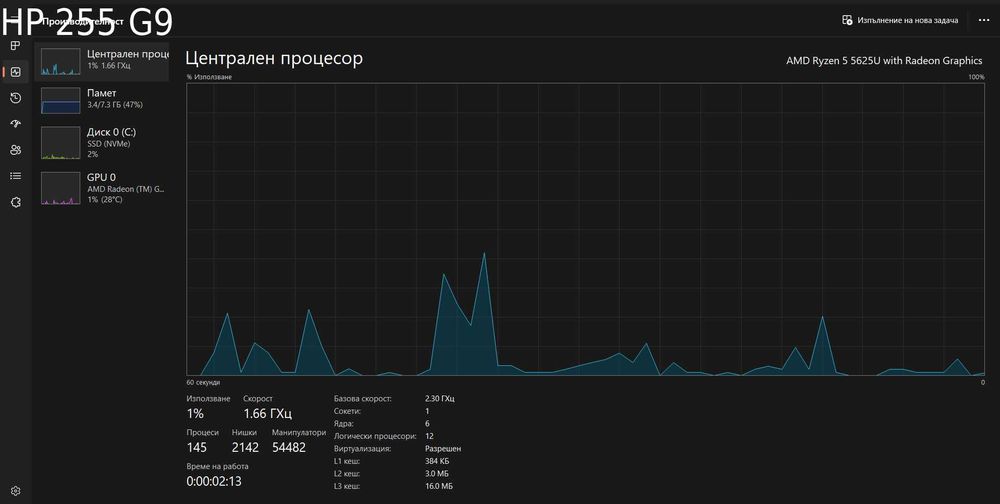Select the Performance sidebar icon
Viewport: 1000px width, 504px height.
15,72
